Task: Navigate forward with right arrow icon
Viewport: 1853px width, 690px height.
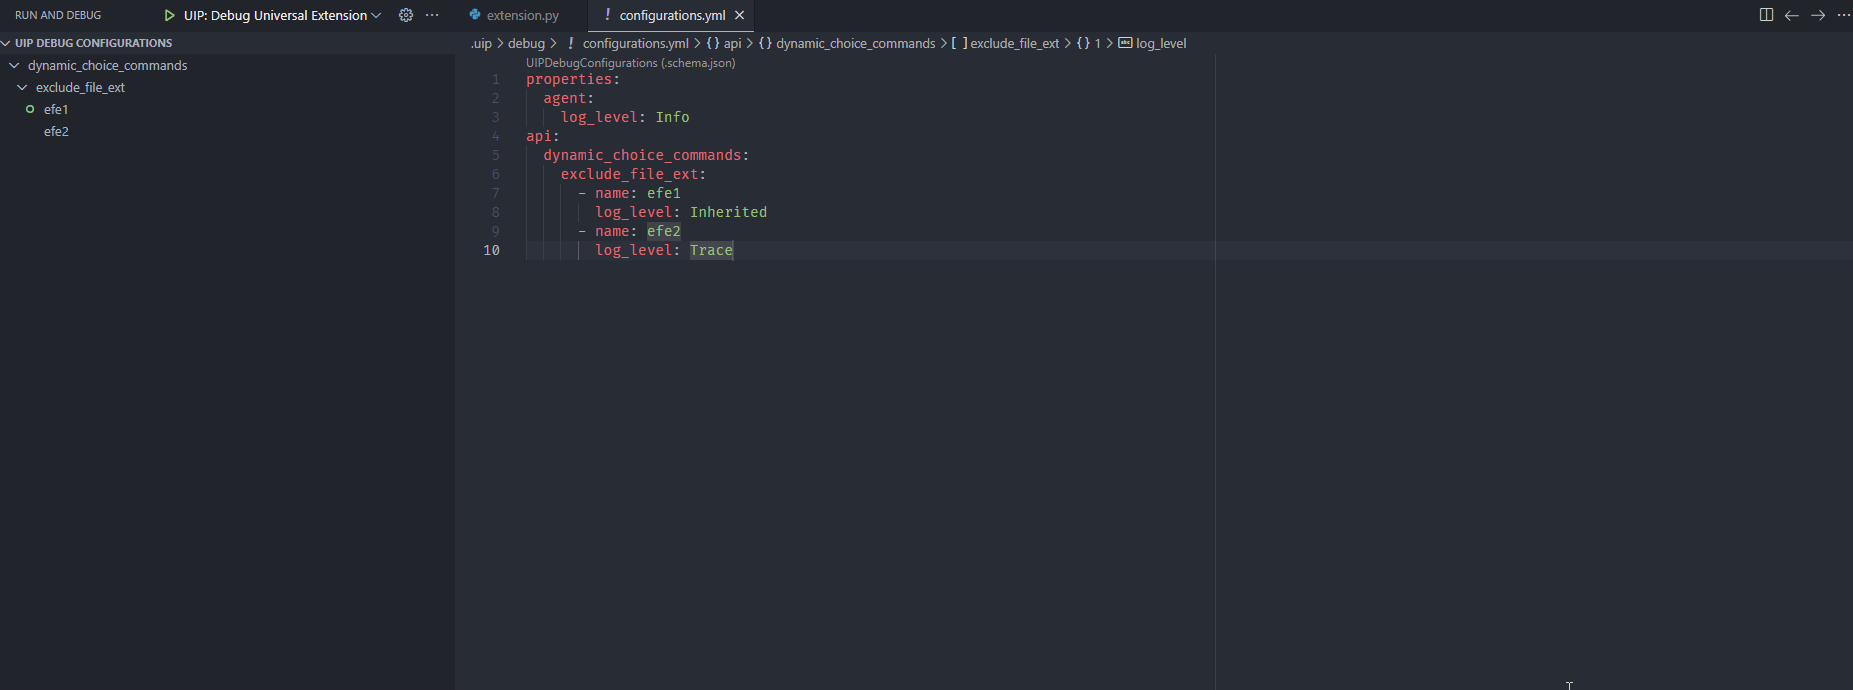Action: coord(1818,15)
